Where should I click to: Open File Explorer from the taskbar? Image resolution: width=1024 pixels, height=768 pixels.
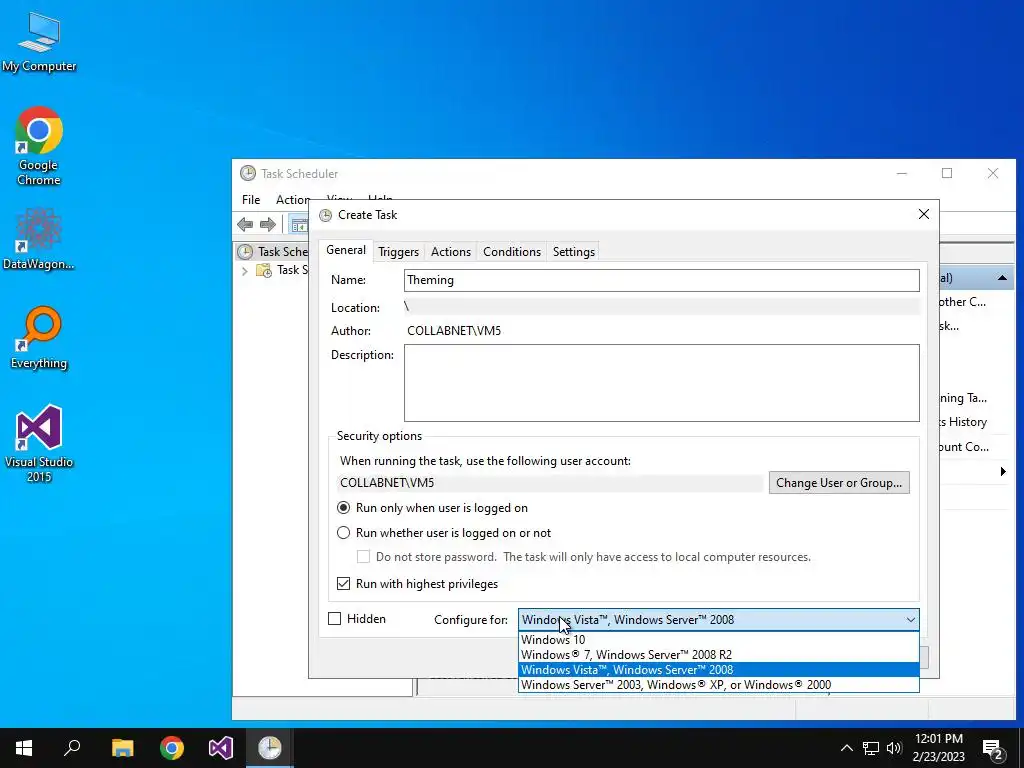click(122, 748)
